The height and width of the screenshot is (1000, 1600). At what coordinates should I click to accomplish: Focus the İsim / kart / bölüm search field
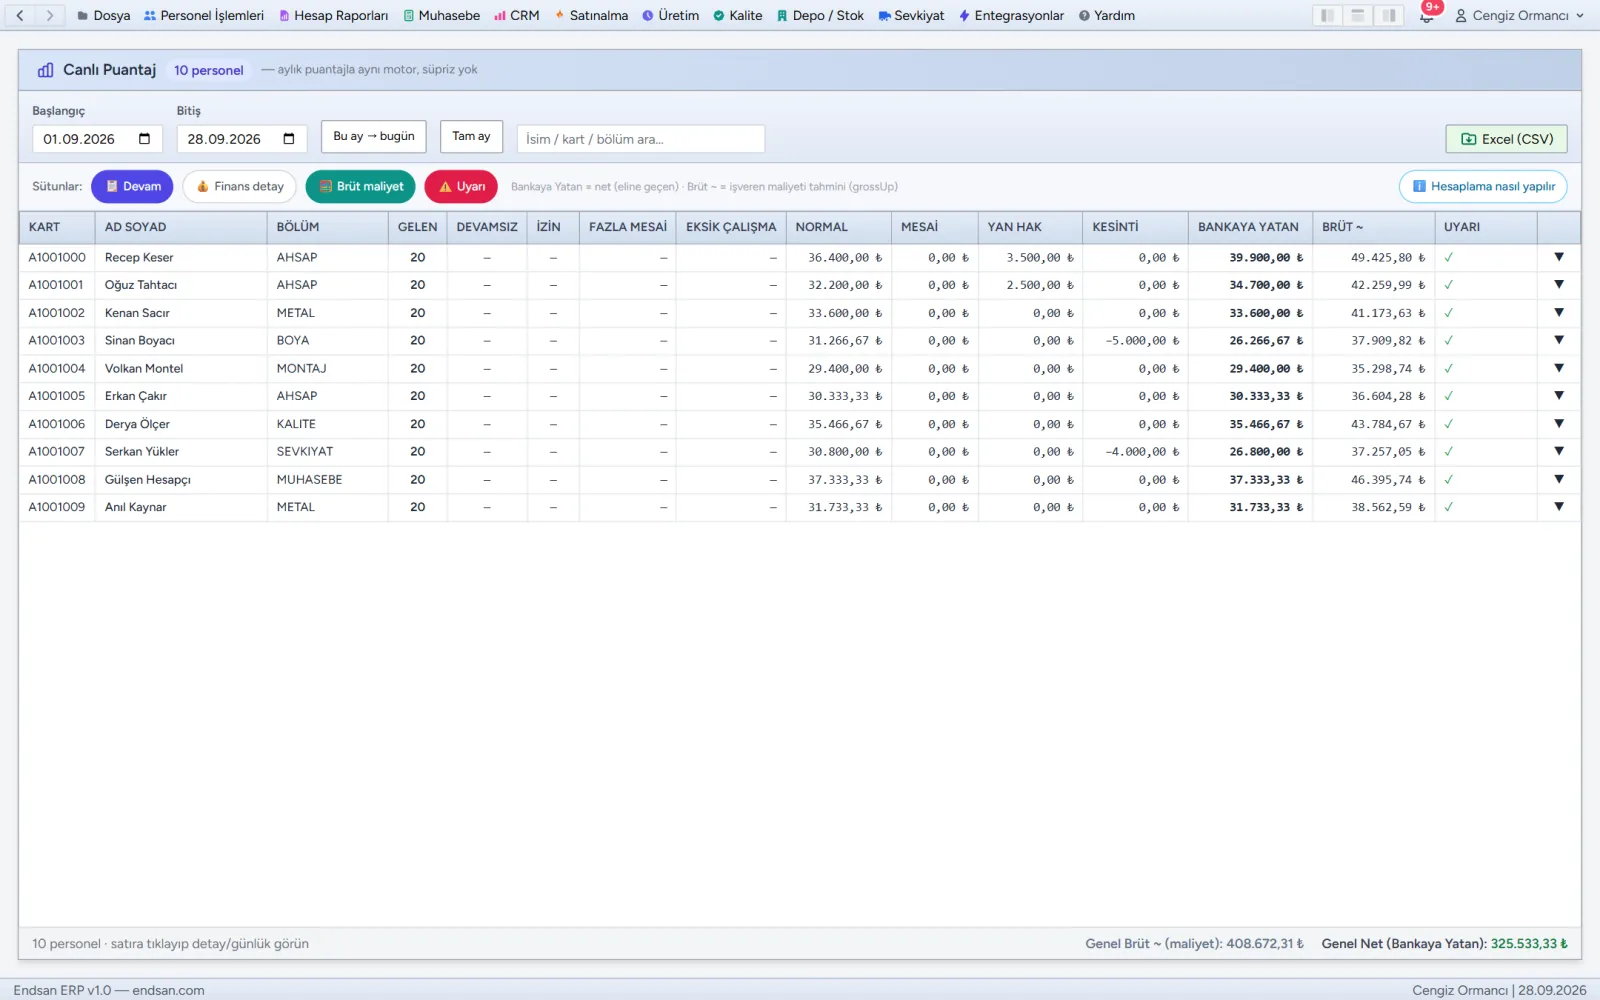coord(641,139)
